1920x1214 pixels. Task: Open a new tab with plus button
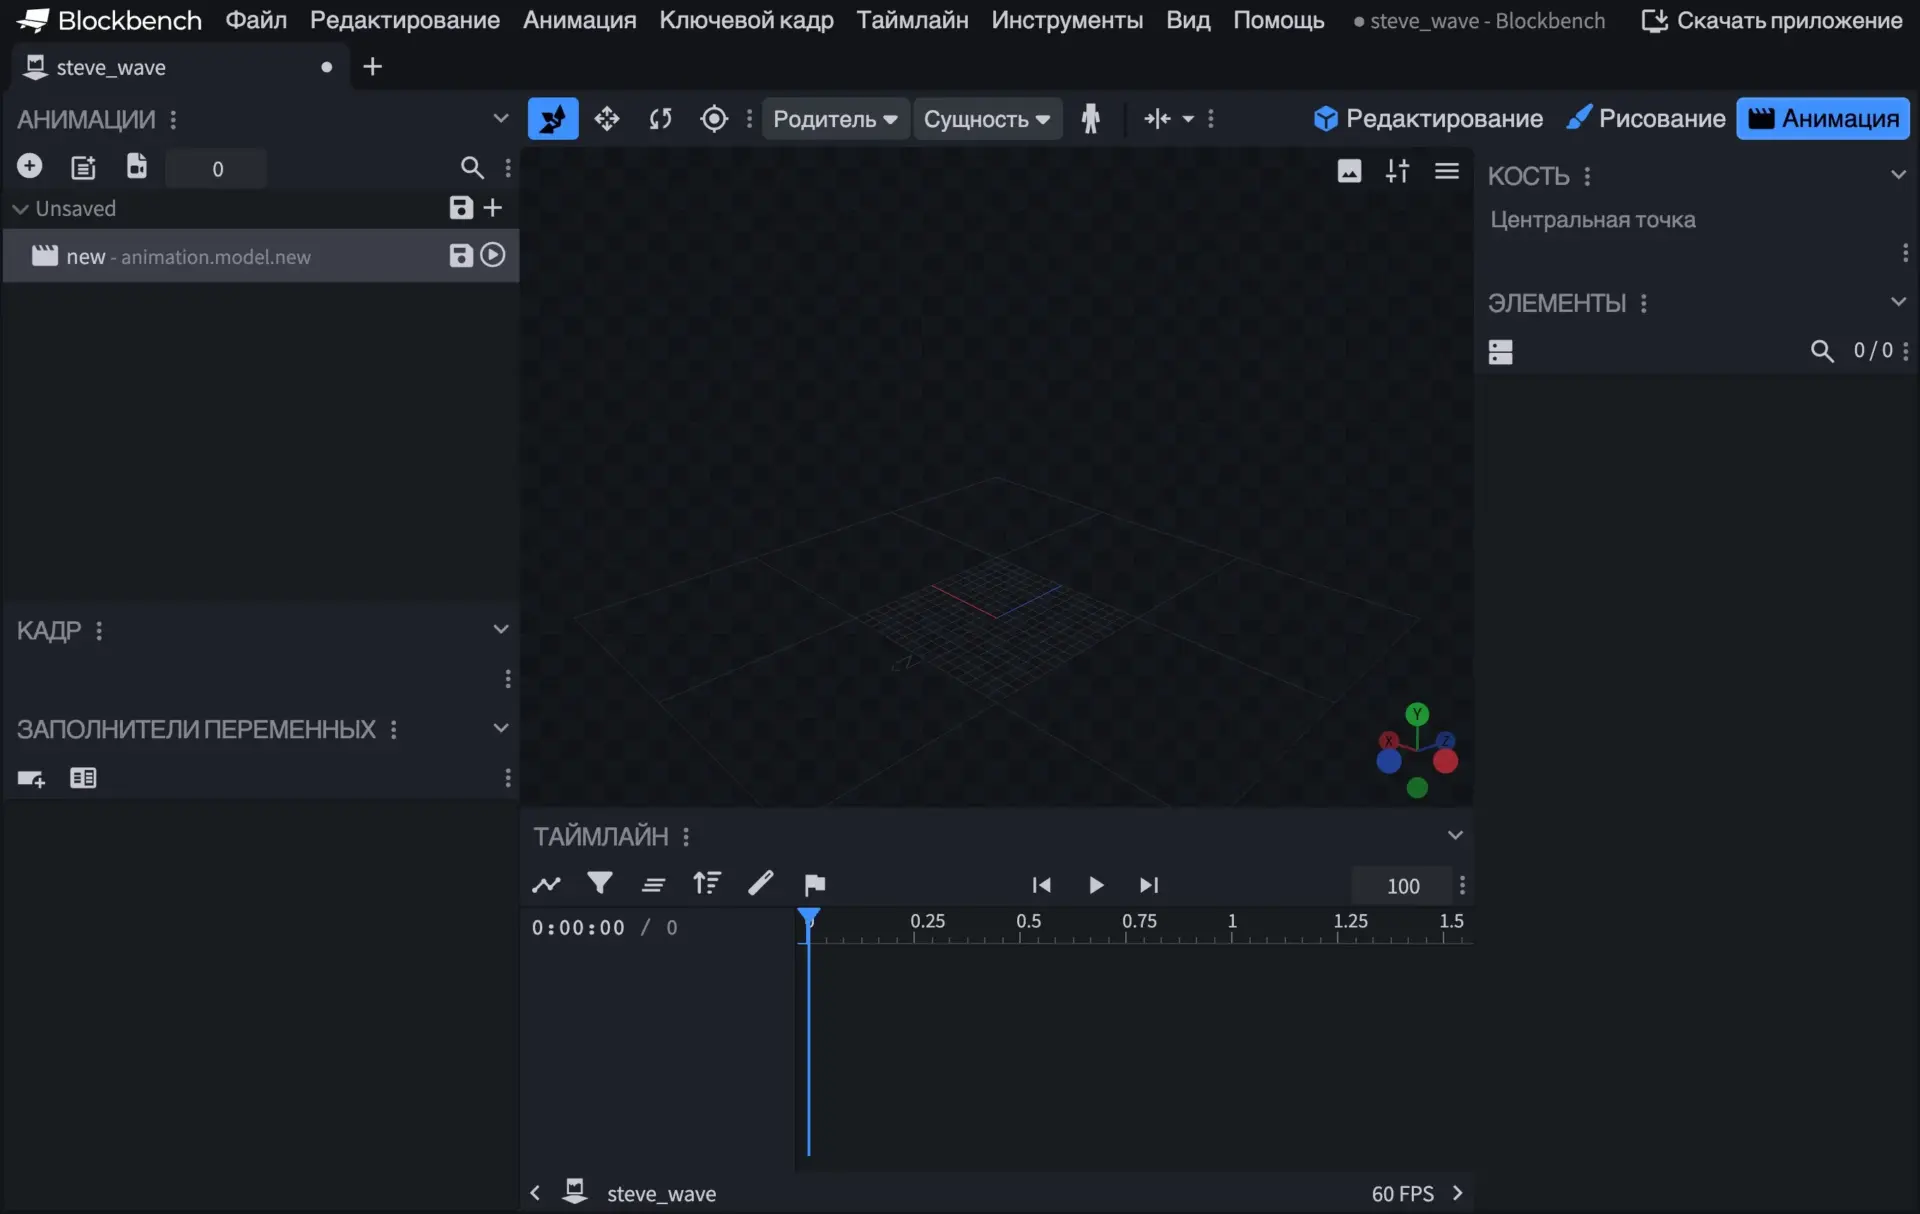click(x=372, y=66)
